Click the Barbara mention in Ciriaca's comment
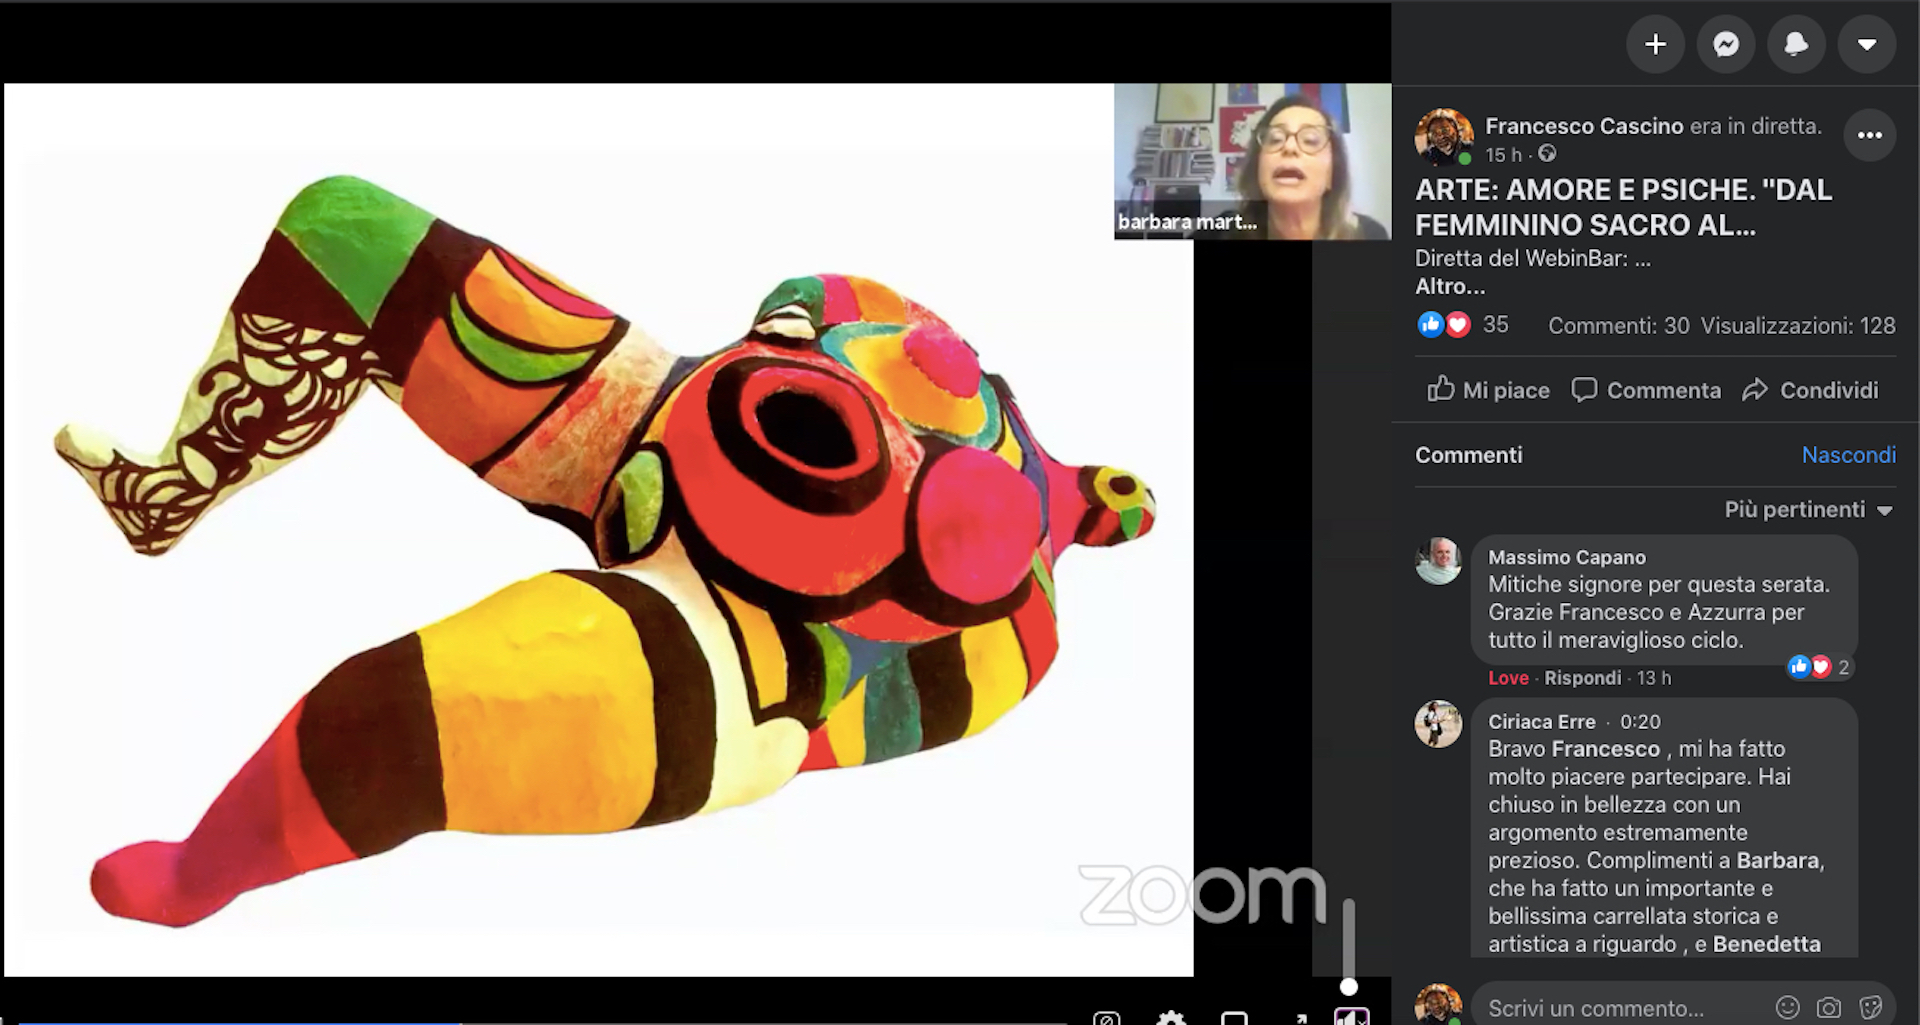The width and height of the screenshot is (1920, 1025). click(x=1777, y=860)
